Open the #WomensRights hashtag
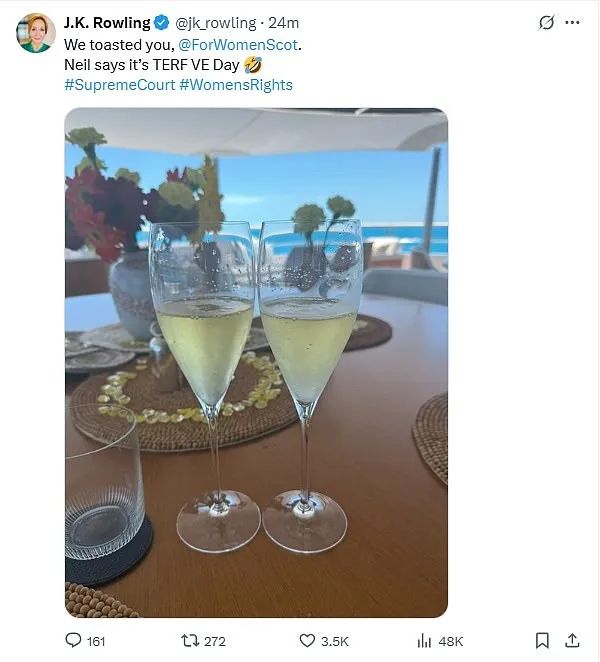Screen dimensions: 600x662 point(236,85)
